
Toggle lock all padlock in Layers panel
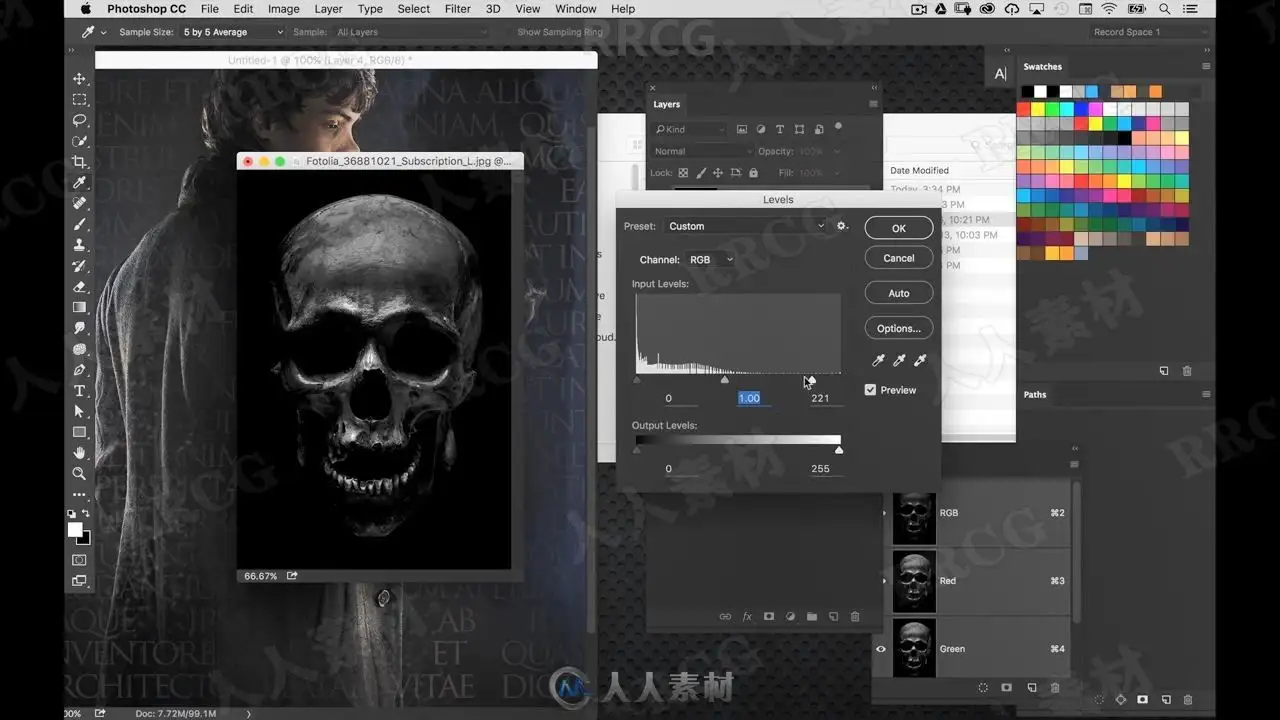(x=753, y=173)
